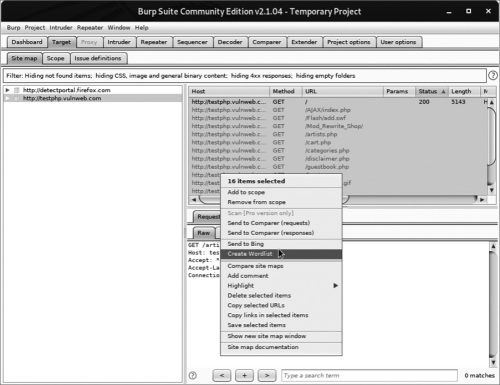The height and width of the screenshot is (385, 500).
Task: Click the filter help question mark icon
Action: tap(493, 76)
